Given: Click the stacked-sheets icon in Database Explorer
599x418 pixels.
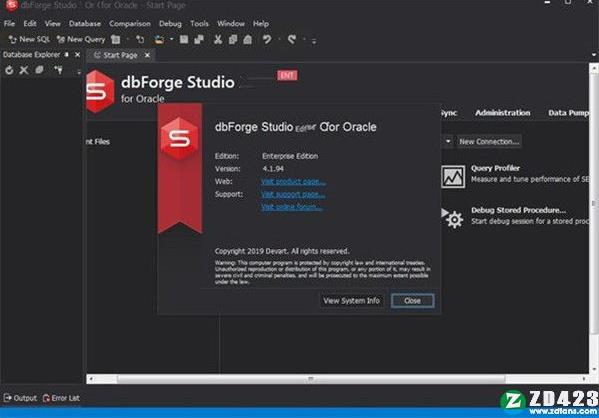Looking at the screenshot, I should 39,70.
